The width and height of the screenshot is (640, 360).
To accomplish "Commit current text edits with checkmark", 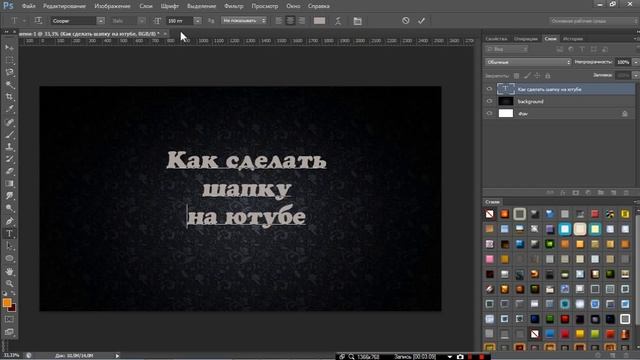I will pos(421,20).
